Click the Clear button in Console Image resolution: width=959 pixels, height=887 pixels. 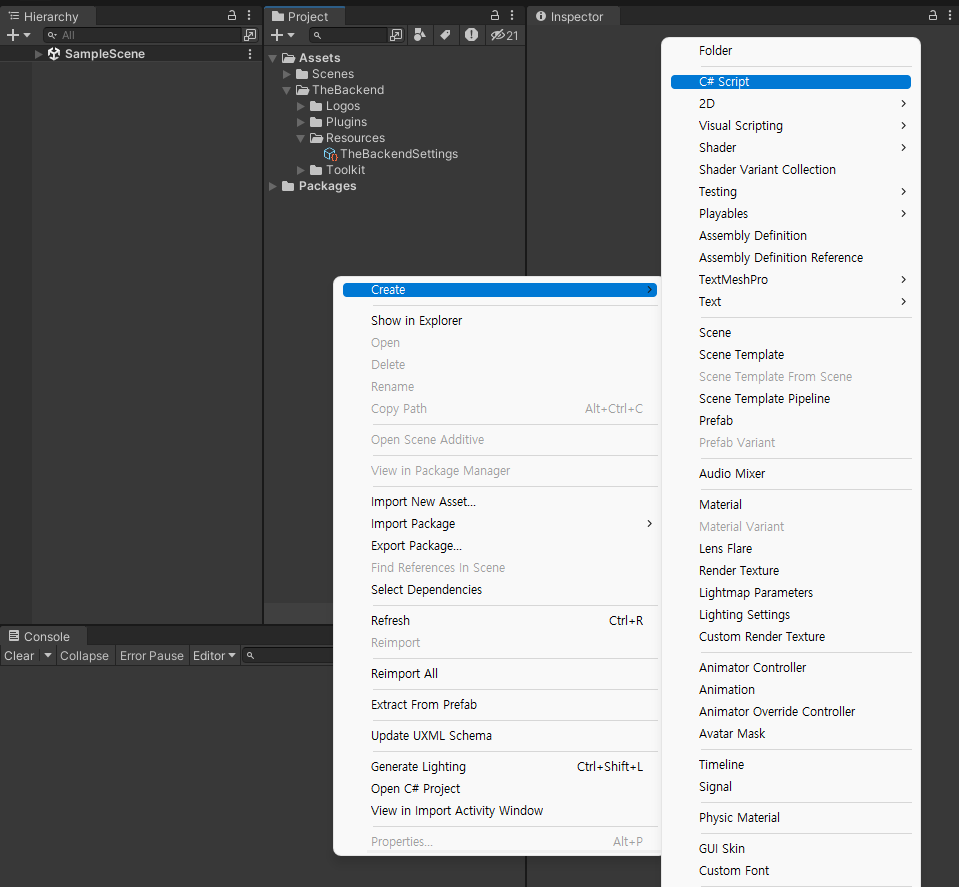pyautogui.click(x=19, y=655)
